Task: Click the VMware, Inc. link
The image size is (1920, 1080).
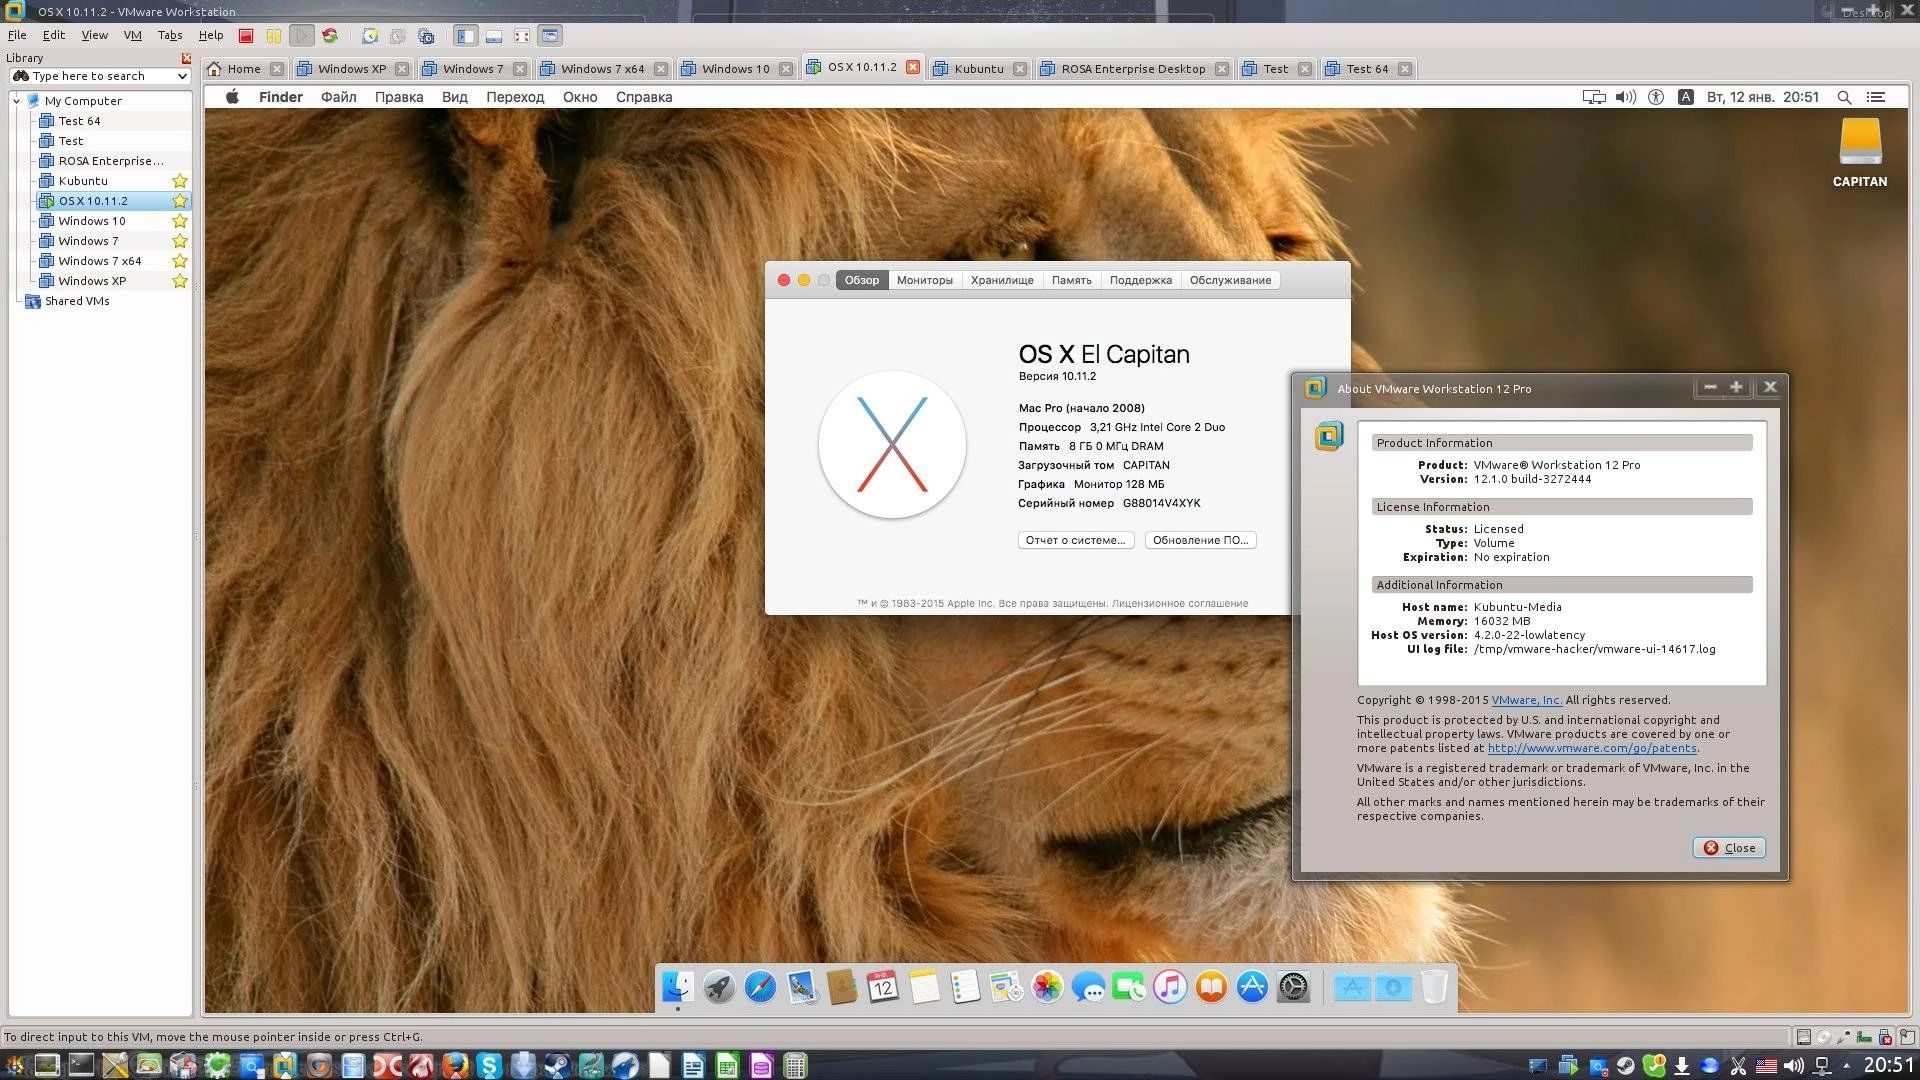Action: pos(1526,700)
